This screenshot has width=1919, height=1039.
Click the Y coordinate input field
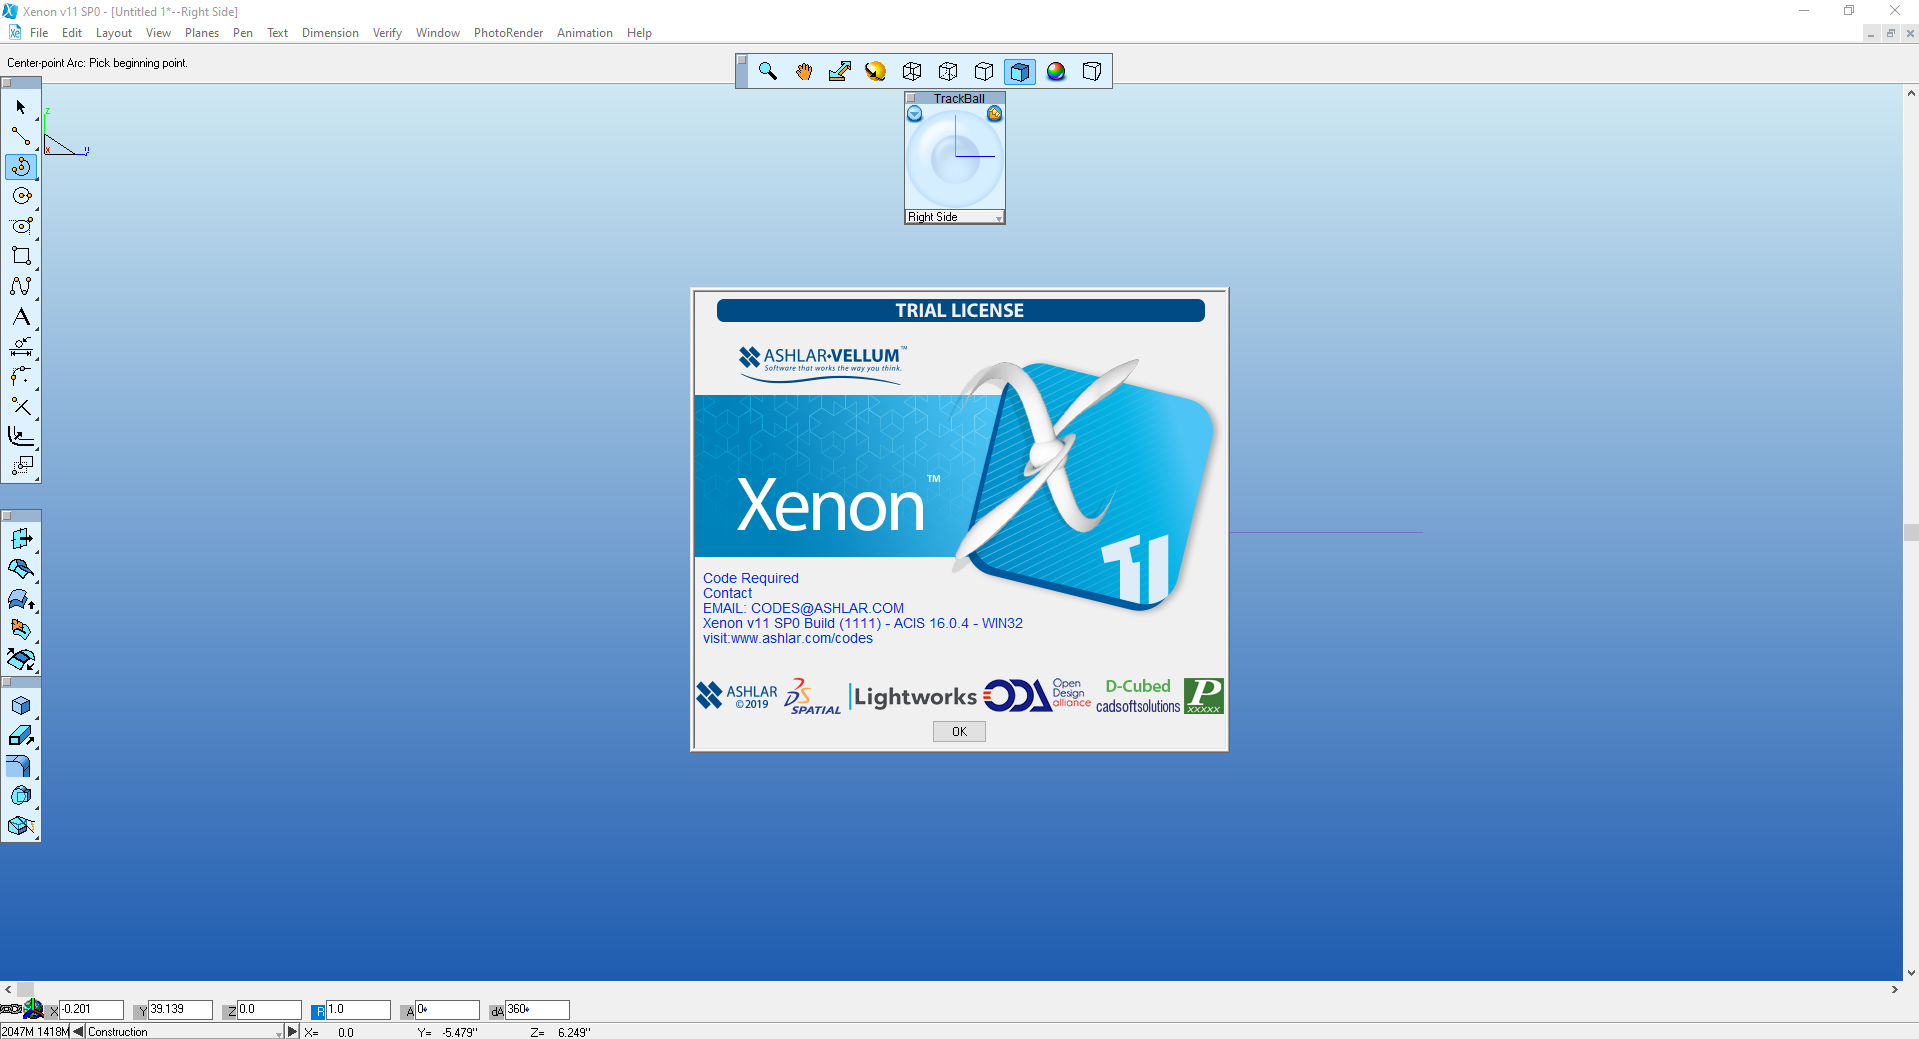180,1010
